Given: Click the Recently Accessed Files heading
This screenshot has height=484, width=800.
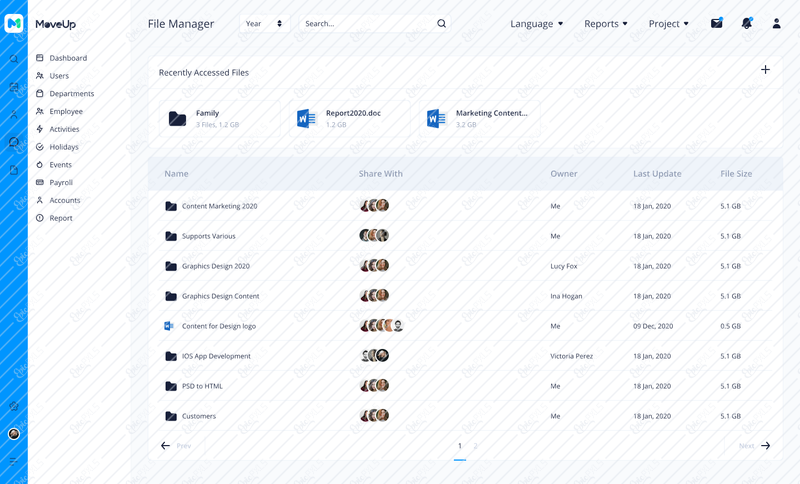Looking at the screenshot, I should tap(204, 73).
